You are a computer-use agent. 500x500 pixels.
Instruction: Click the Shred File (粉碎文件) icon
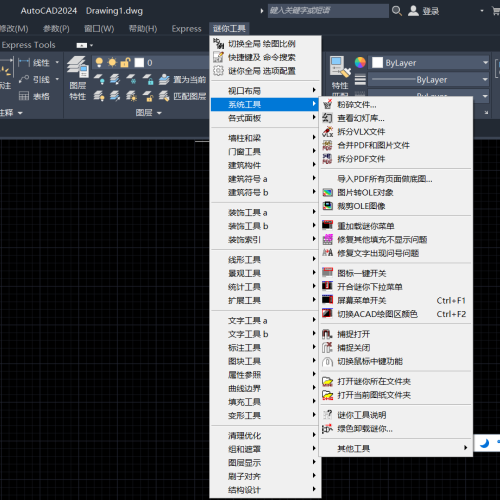coord(327,104)
